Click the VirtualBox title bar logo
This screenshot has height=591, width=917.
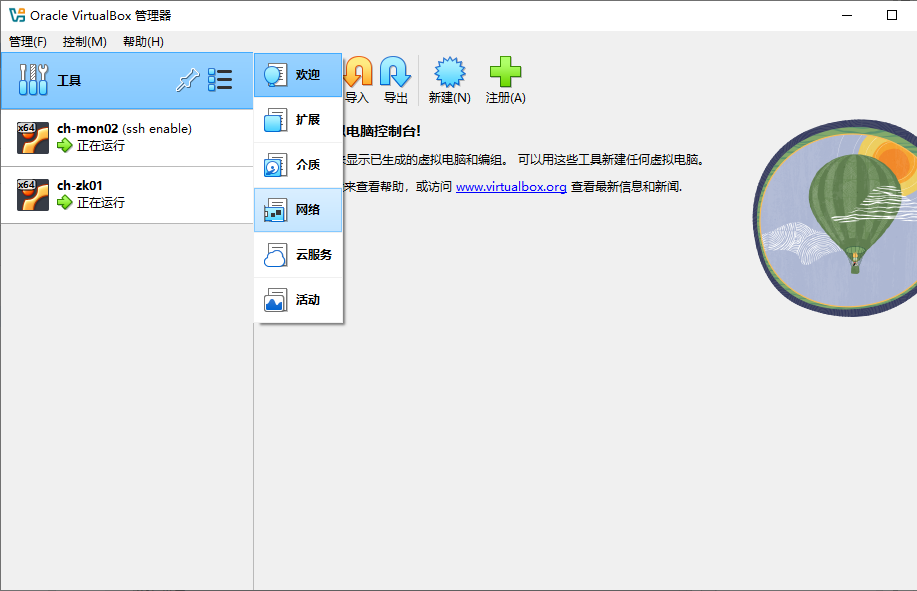(x=17, y=15)
